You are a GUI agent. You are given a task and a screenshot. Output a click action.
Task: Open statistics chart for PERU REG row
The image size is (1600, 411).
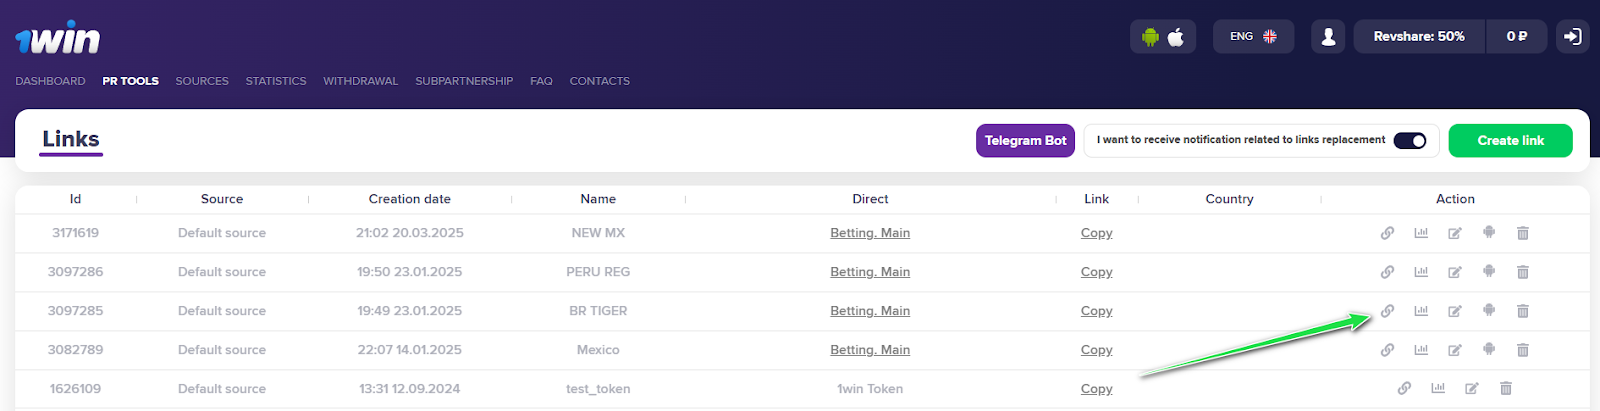click(x=1421, y=272)
